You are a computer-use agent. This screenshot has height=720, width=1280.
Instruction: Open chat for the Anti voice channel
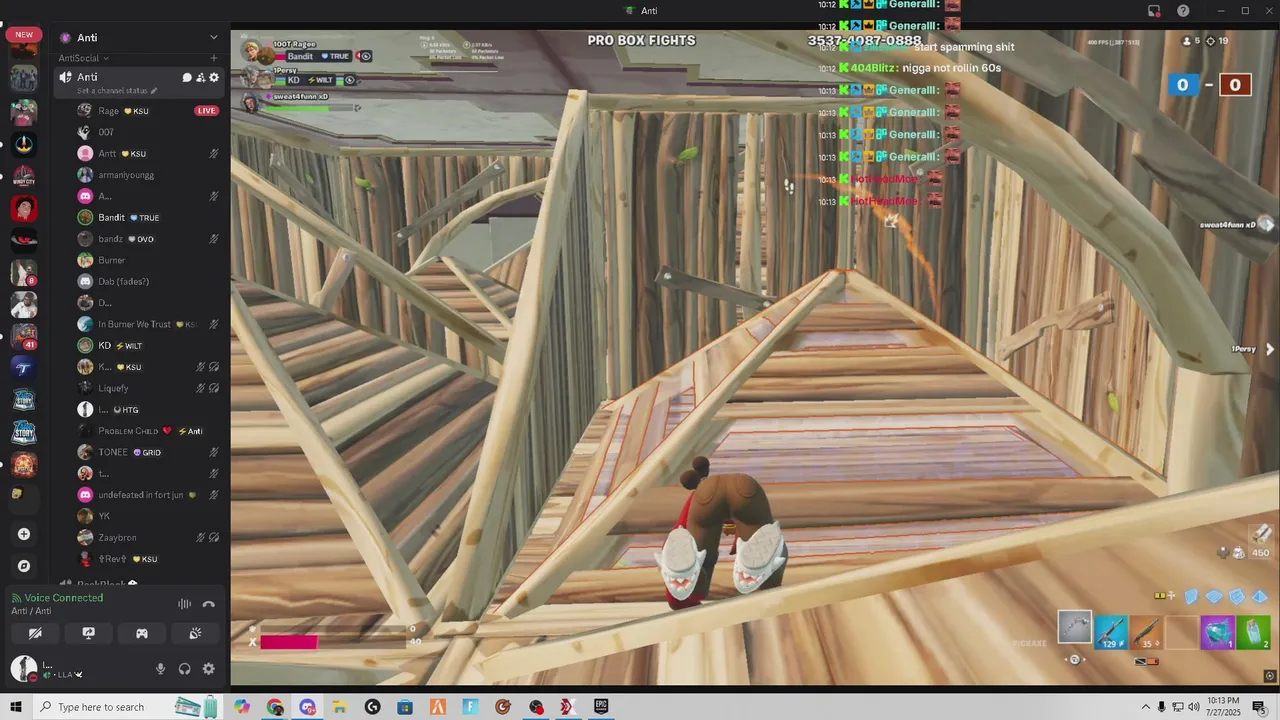(186, 77)
